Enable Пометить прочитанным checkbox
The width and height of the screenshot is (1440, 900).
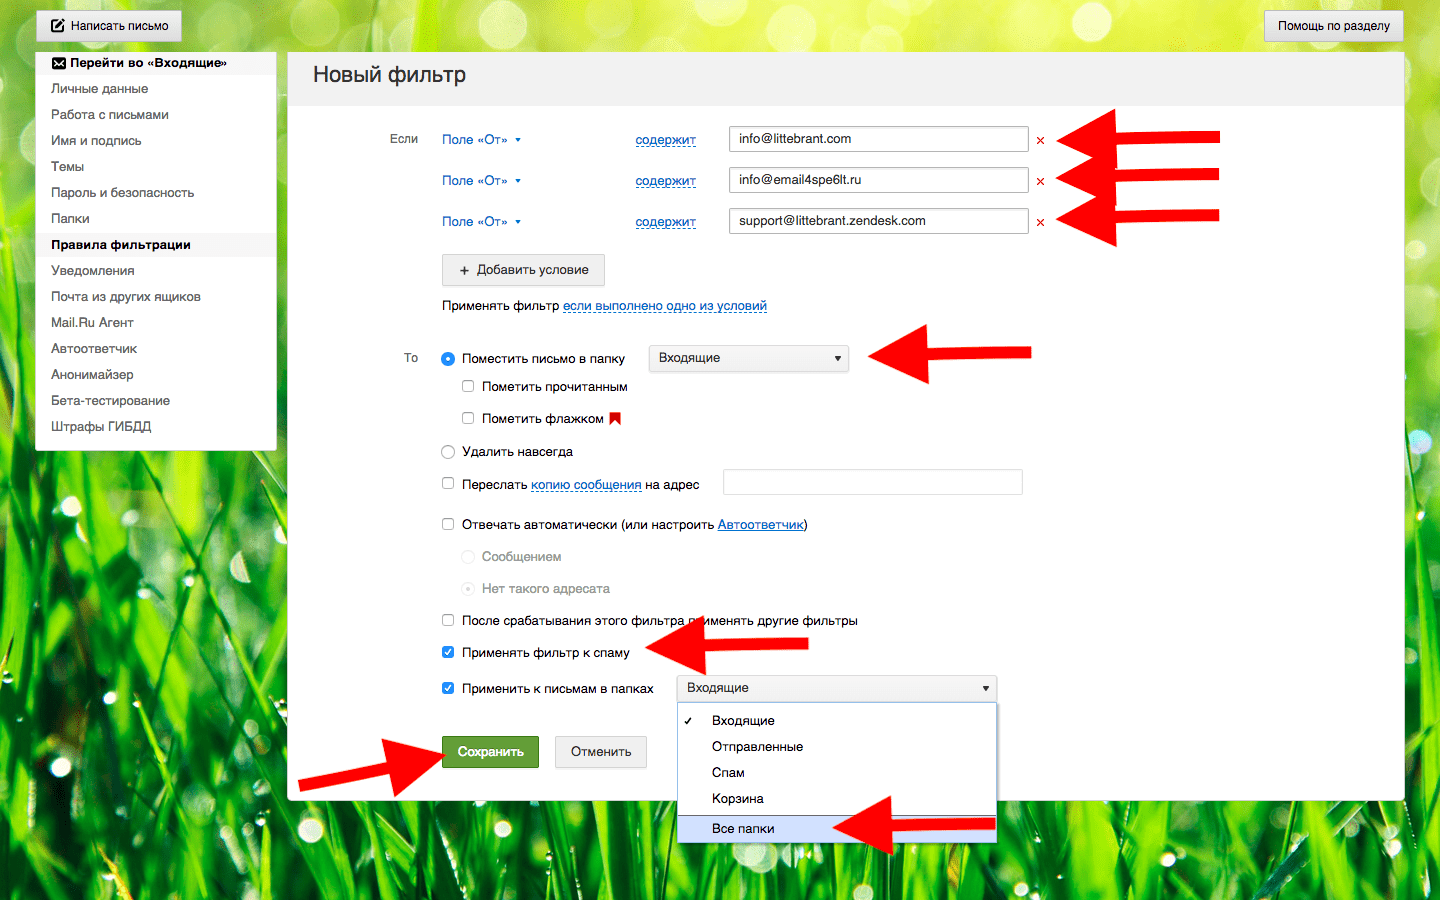468,387
